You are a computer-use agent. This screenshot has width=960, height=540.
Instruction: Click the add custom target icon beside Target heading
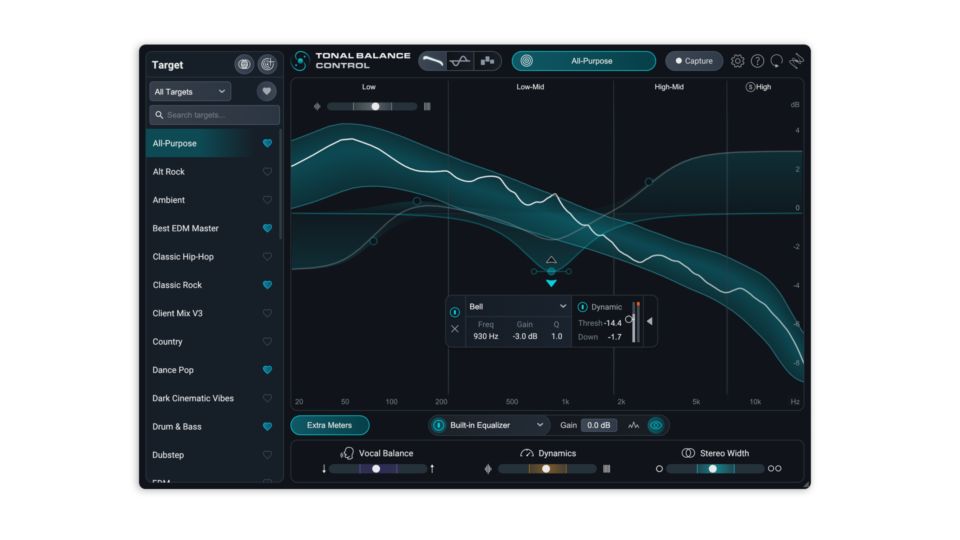tap(267, 64)
